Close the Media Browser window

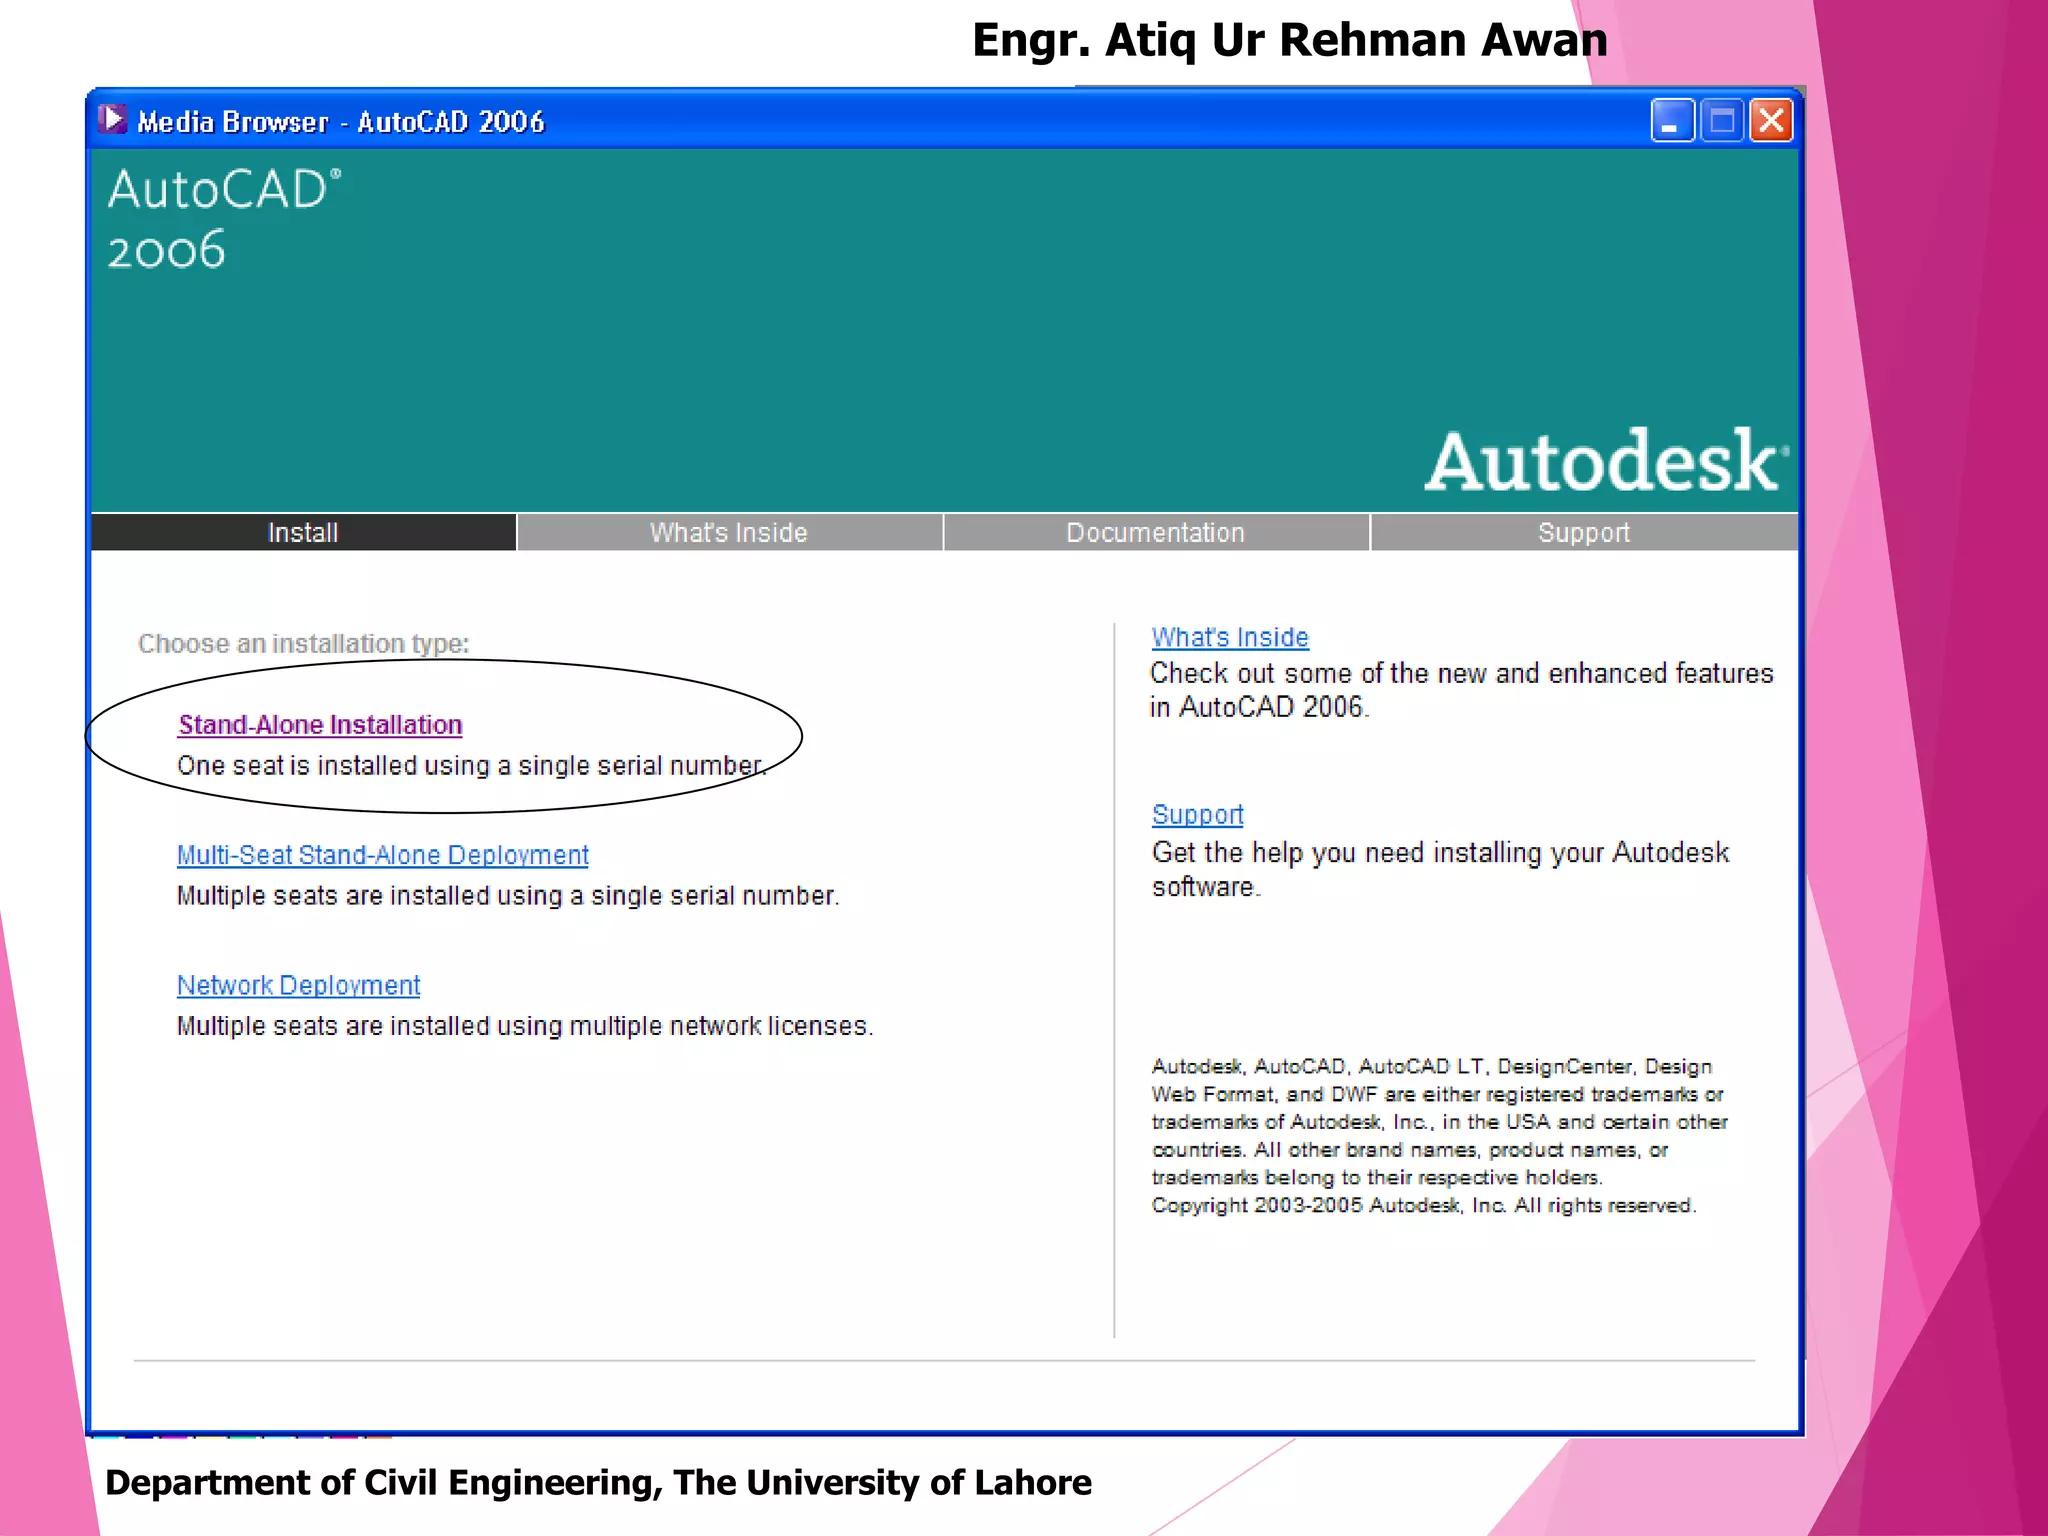1771,121
